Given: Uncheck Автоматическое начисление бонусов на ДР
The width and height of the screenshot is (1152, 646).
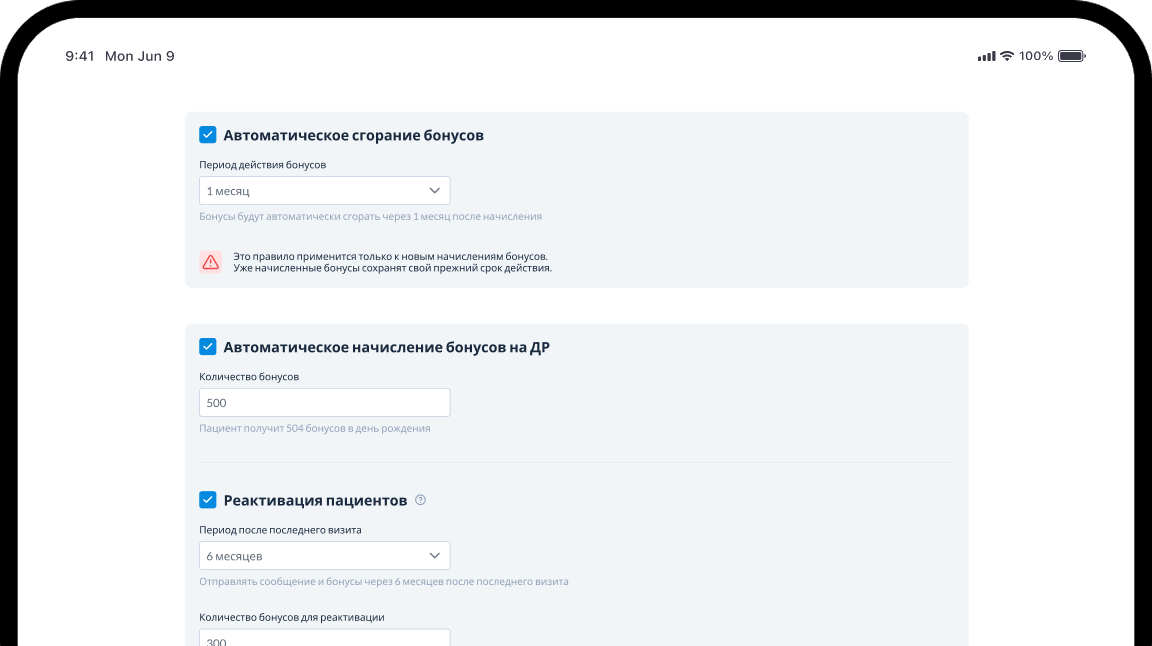Looking at the screenshot, I should coord(208,347).
